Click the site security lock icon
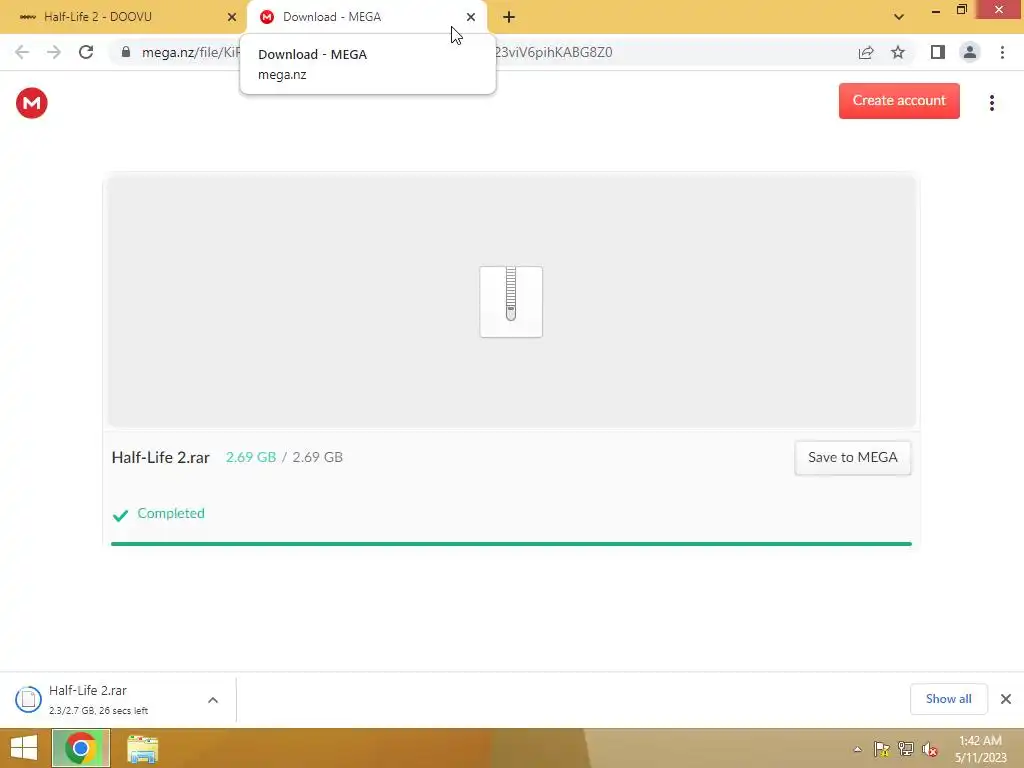This screenshot has width=1024, height=768. tap(125, 52)
